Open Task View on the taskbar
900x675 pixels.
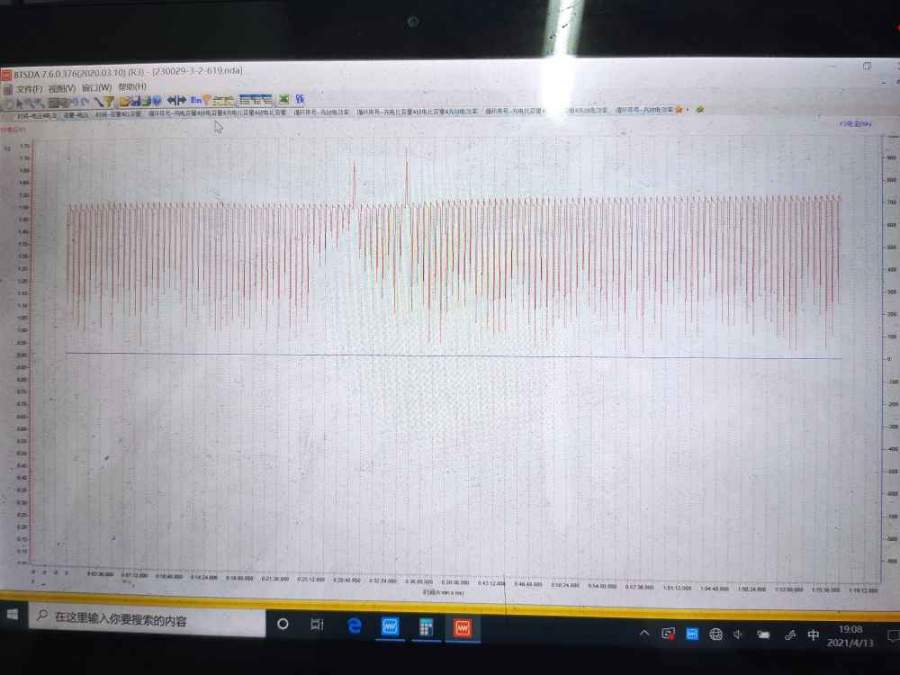point(317,624)
